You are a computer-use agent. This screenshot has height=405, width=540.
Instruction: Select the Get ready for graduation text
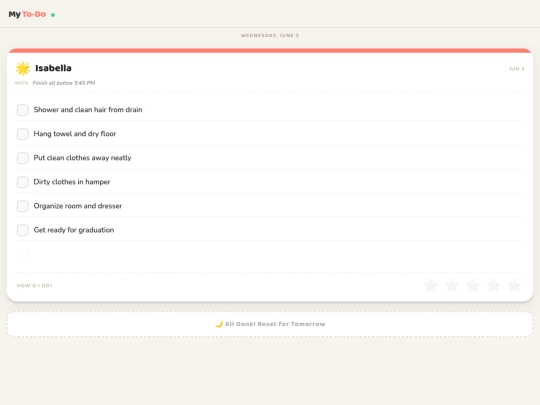(74, 230)
